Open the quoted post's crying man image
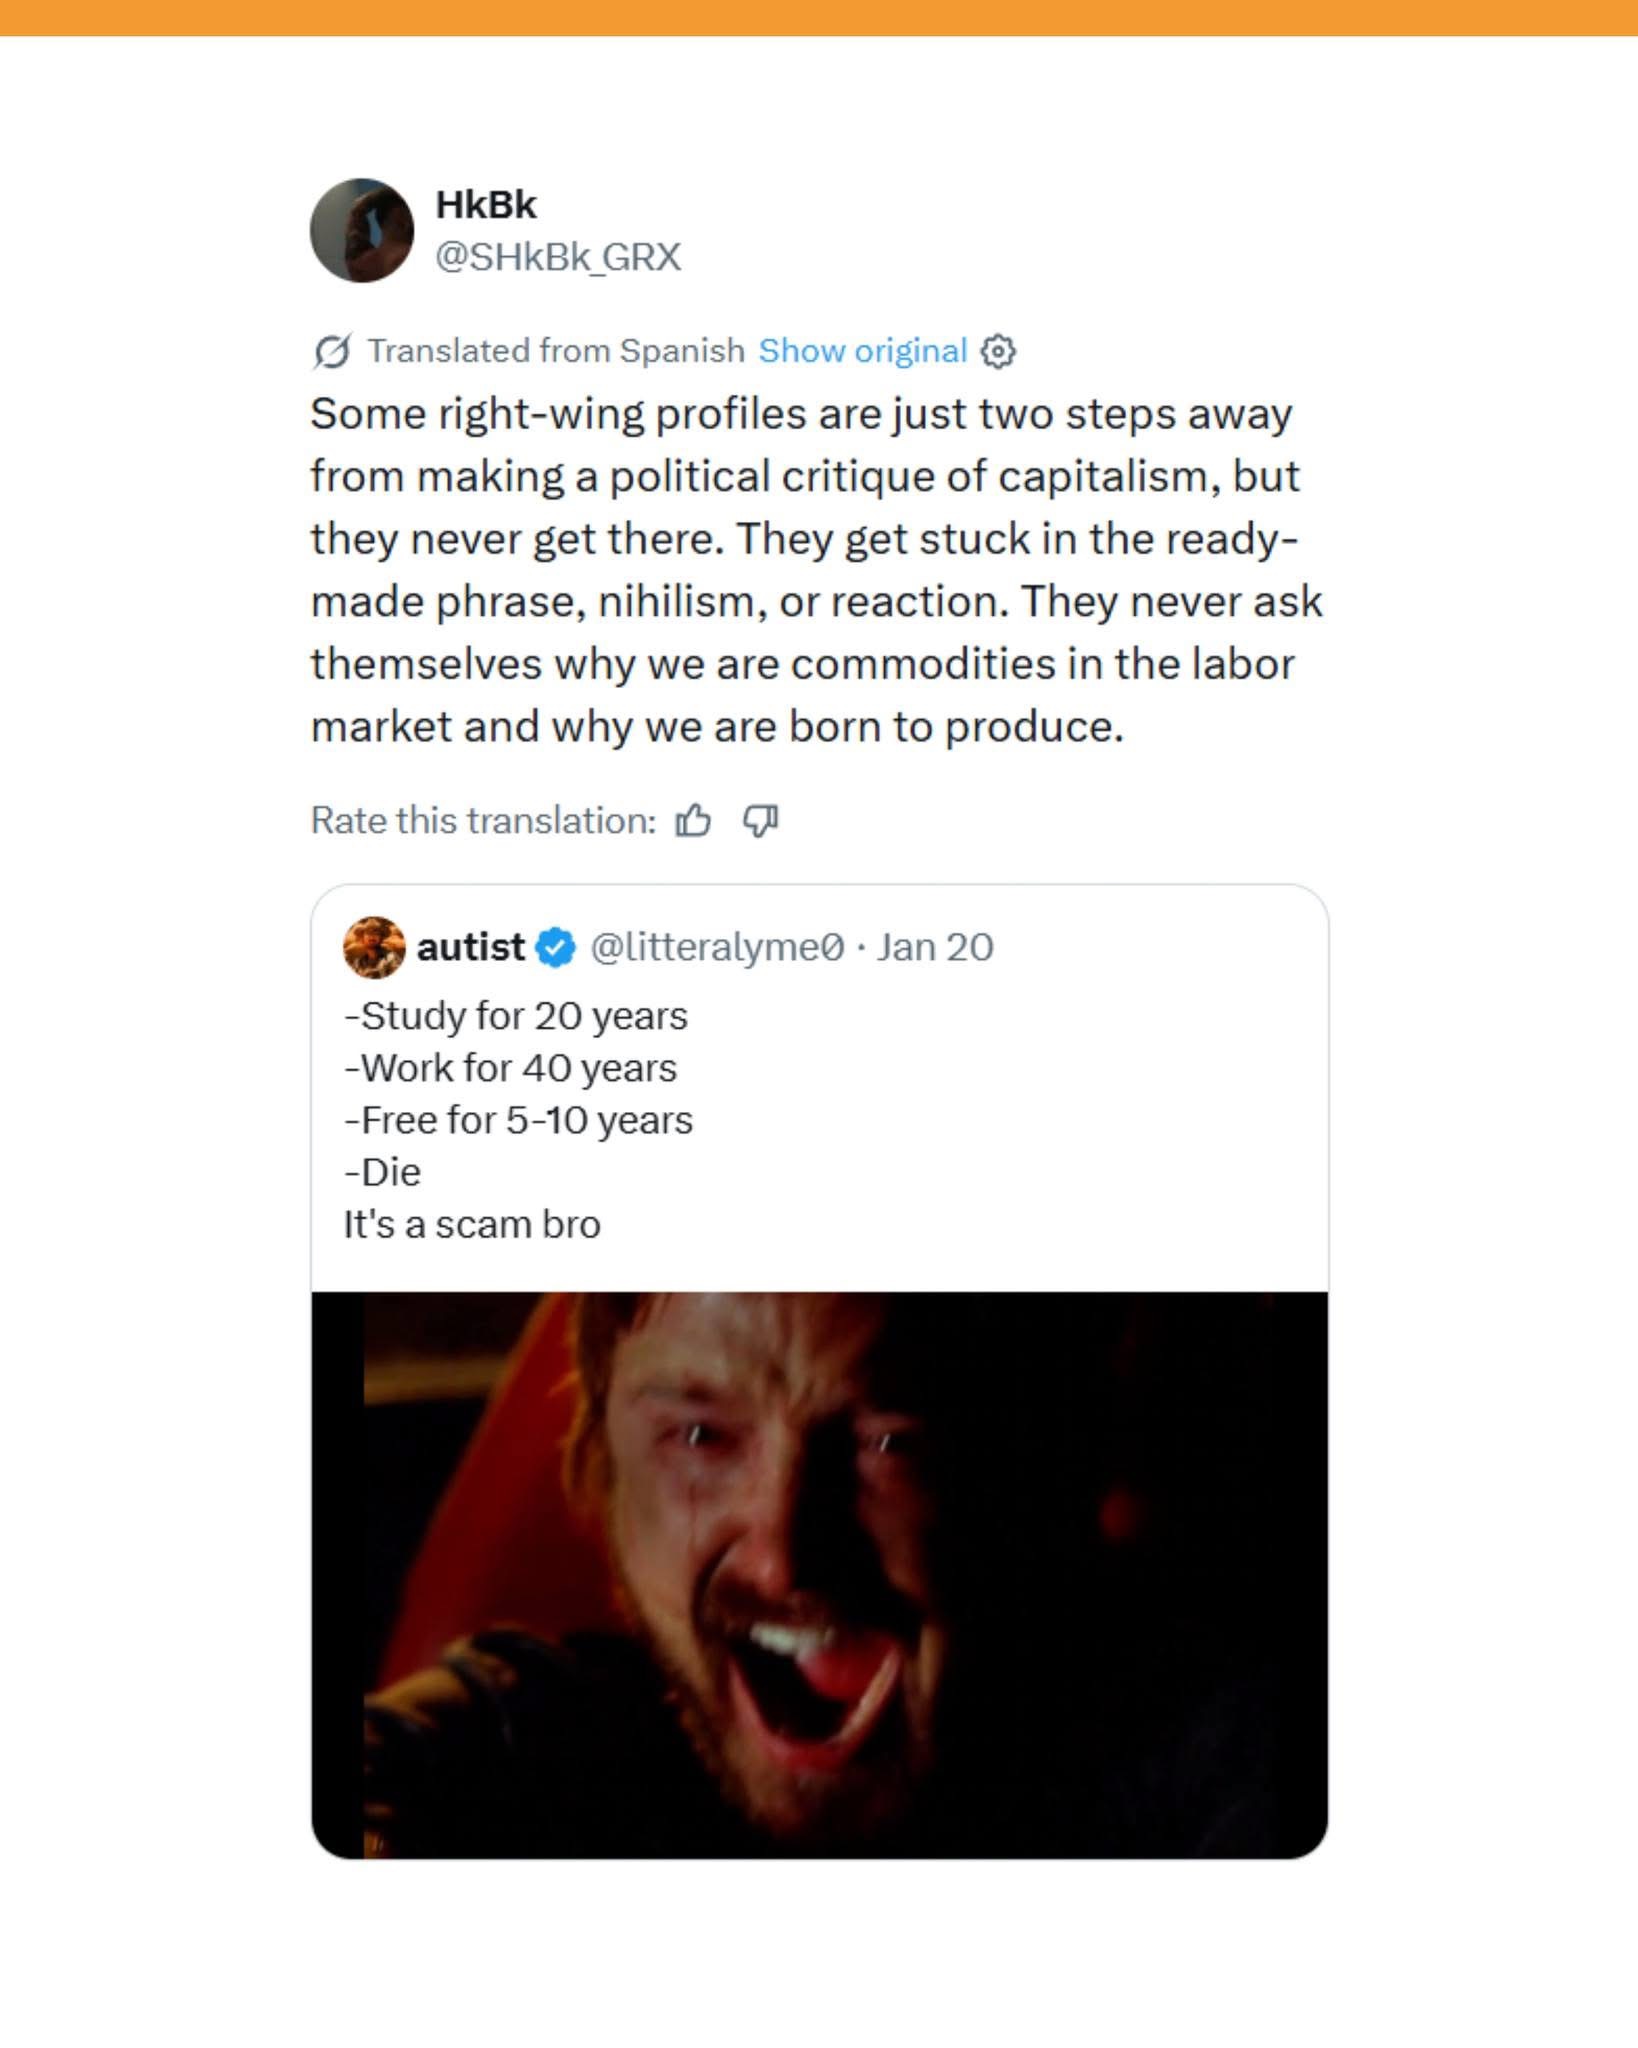 coord(819,1574)
